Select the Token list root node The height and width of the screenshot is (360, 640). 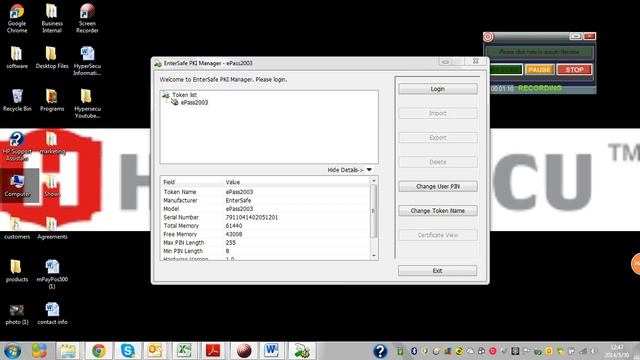click(x=184, y=95)
